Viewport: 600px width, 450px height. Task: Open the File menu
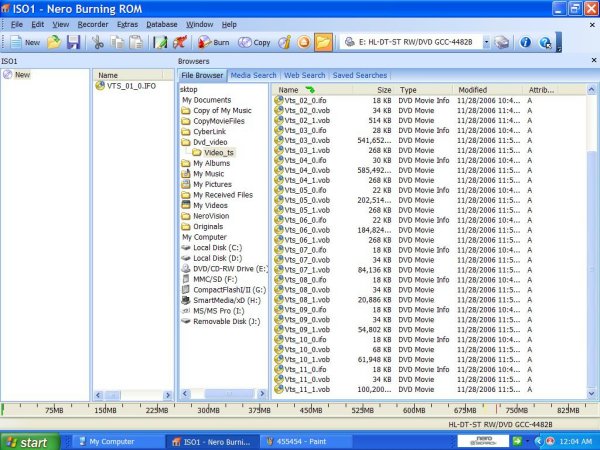coord(17,24)
